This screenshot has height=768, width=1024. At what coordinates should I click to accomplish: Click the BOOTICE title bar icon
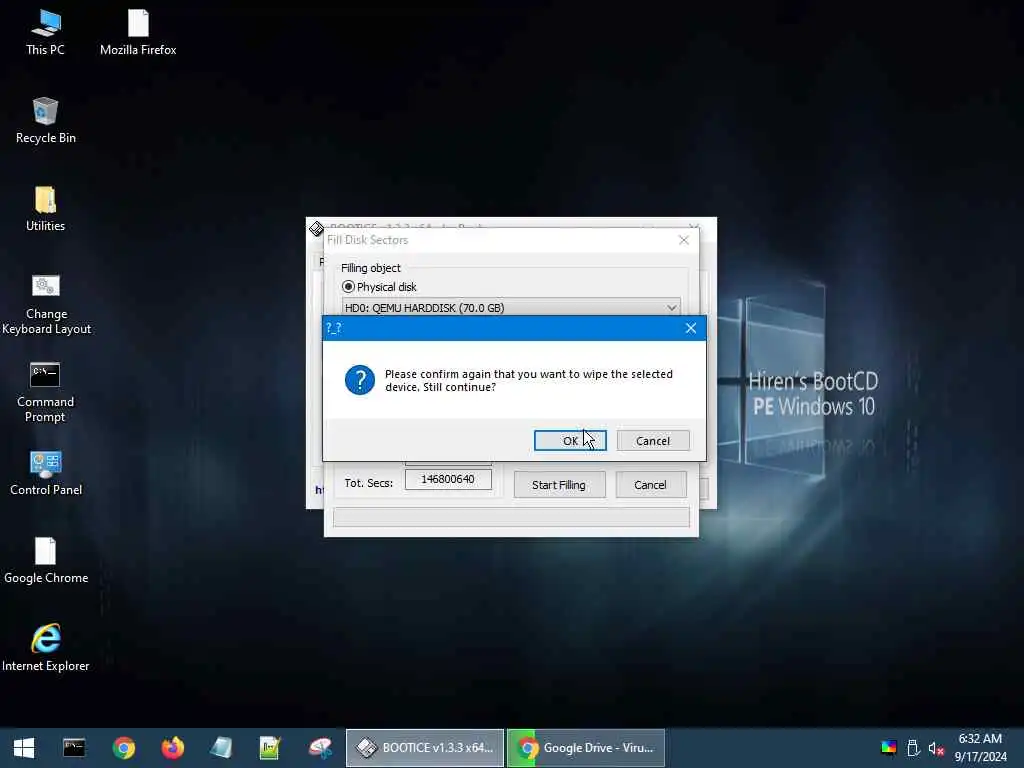tap(317, 229)
